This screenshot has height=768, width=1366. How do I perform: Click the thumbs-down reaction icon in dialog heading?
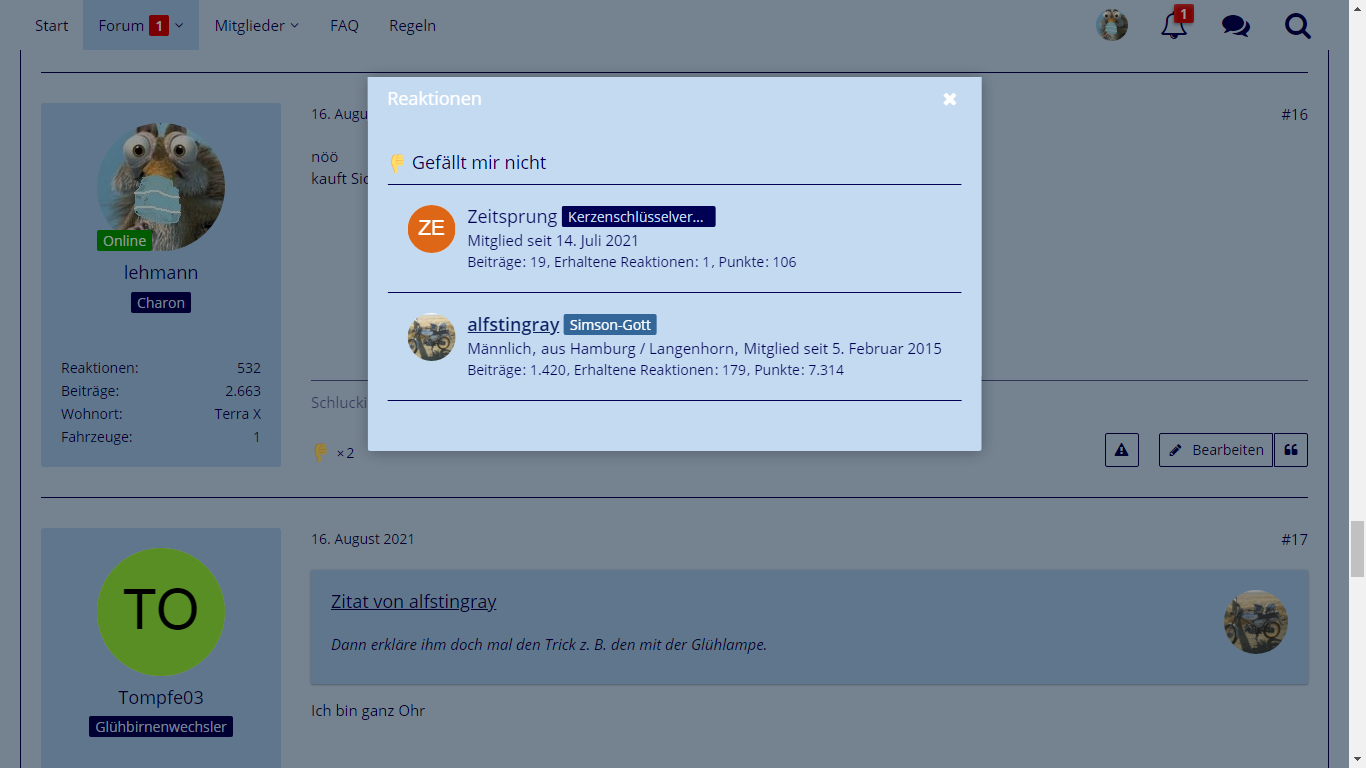coord(397,162)
